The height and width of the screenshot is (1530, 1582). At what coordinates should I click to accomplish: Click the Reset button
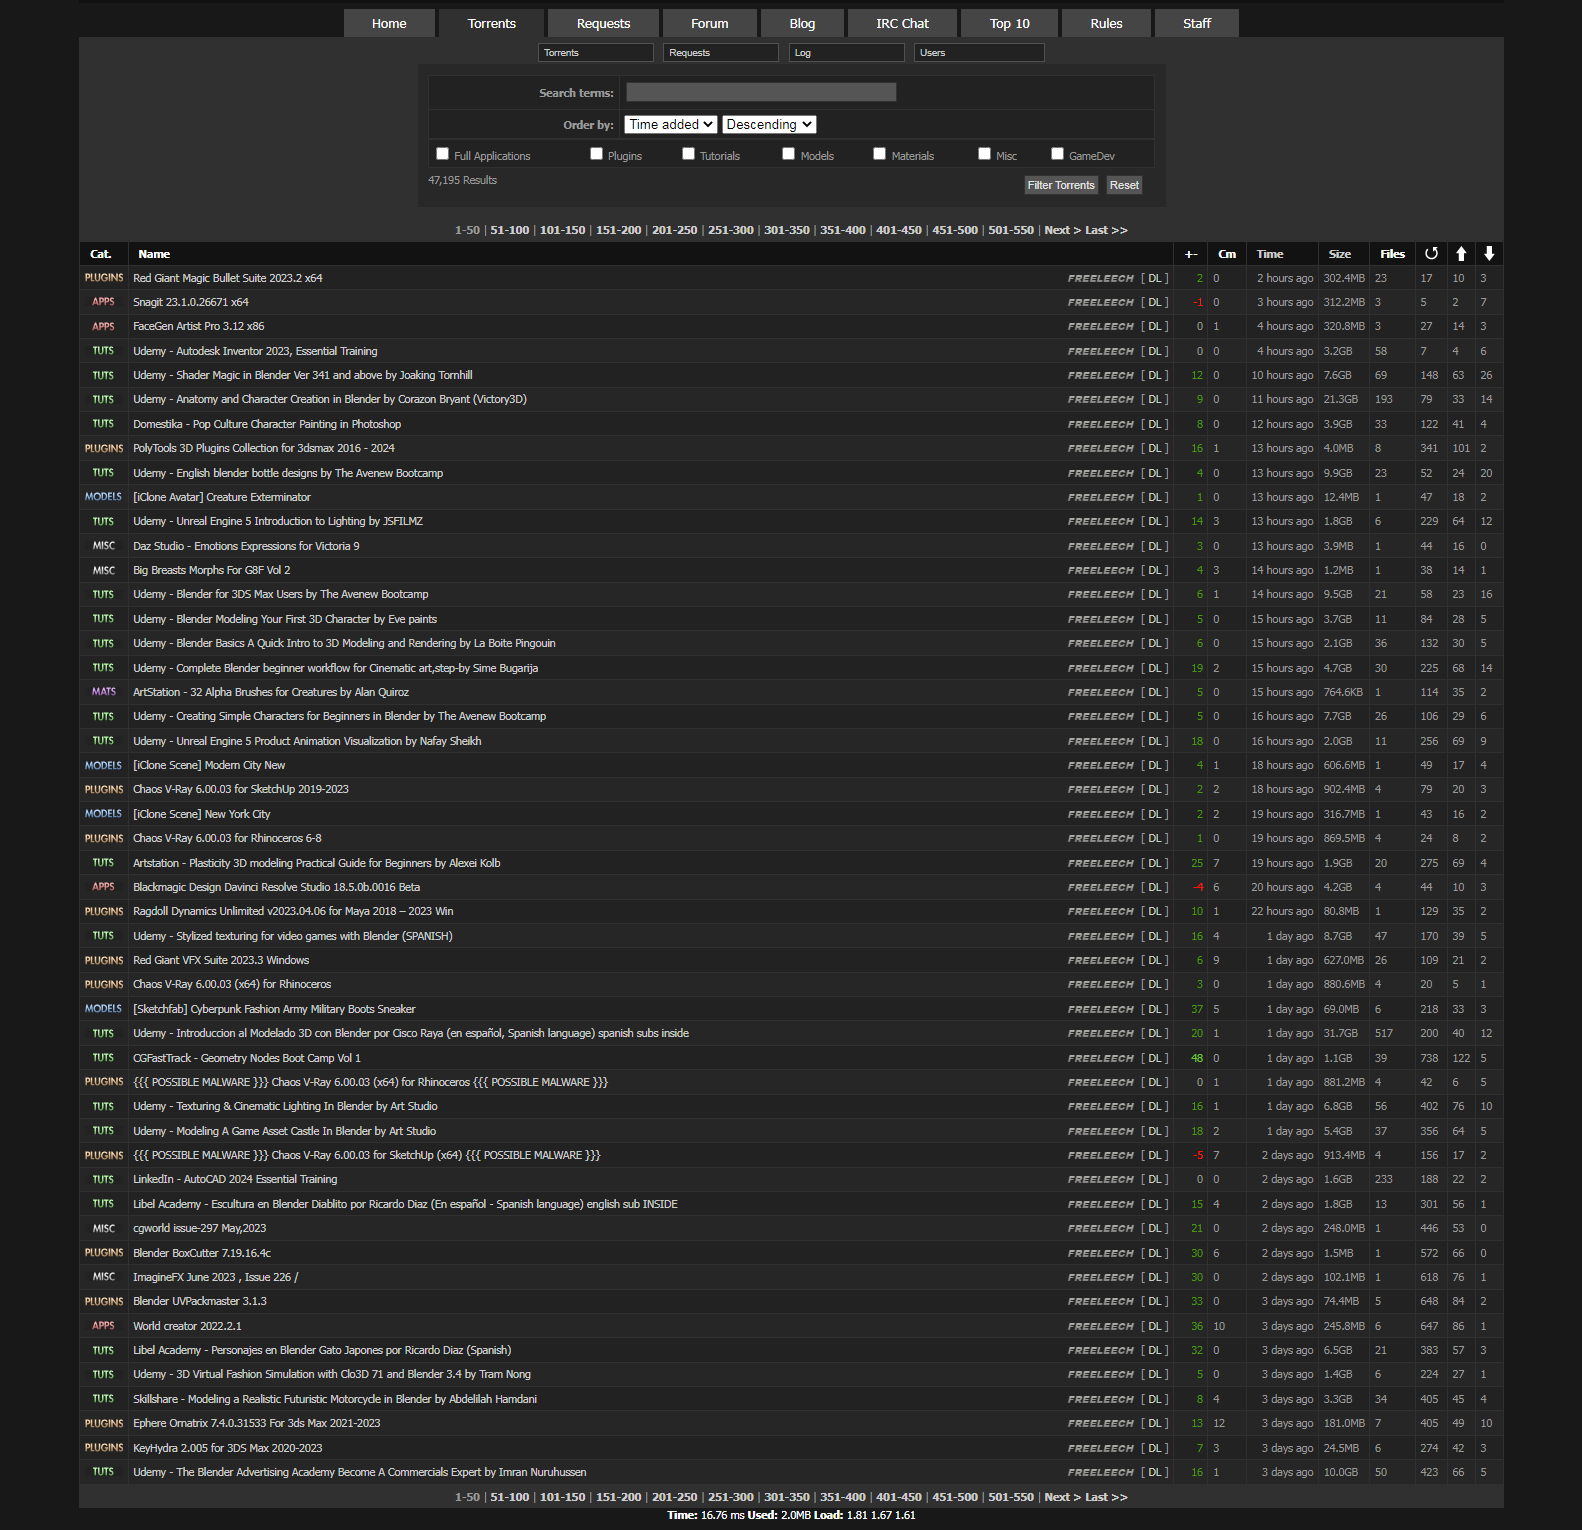pos(1124,185)
